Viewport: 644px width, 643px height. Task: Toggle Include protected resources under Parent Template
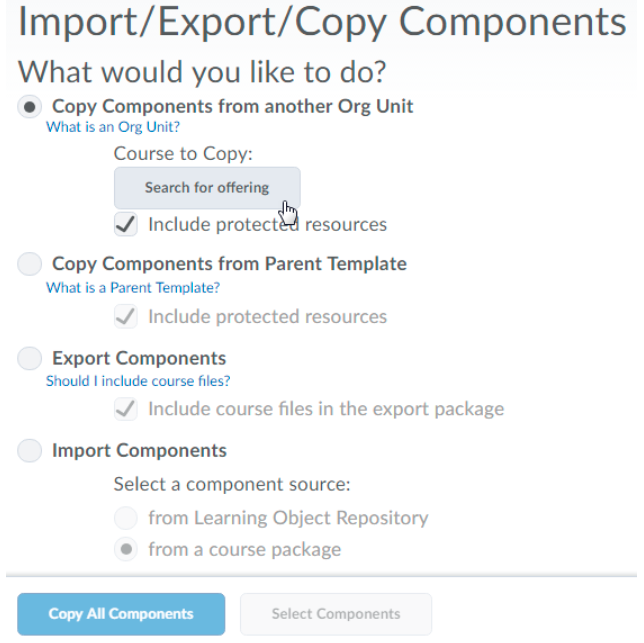click(x=126, y=317)
